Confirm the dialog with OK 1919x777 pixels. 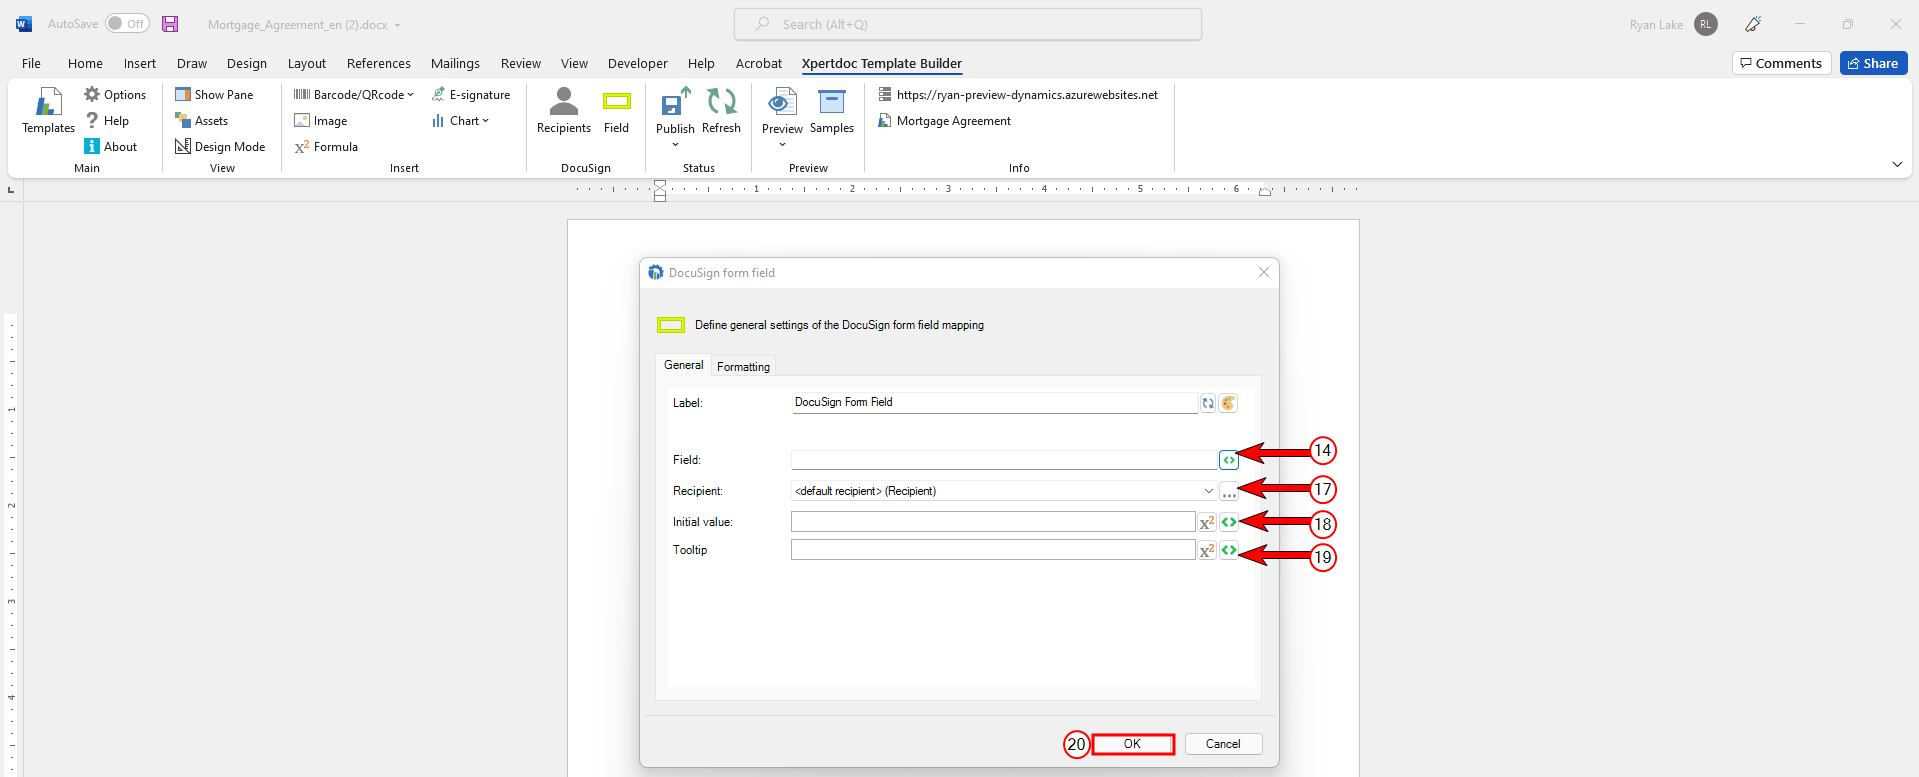pos(1132,744)
